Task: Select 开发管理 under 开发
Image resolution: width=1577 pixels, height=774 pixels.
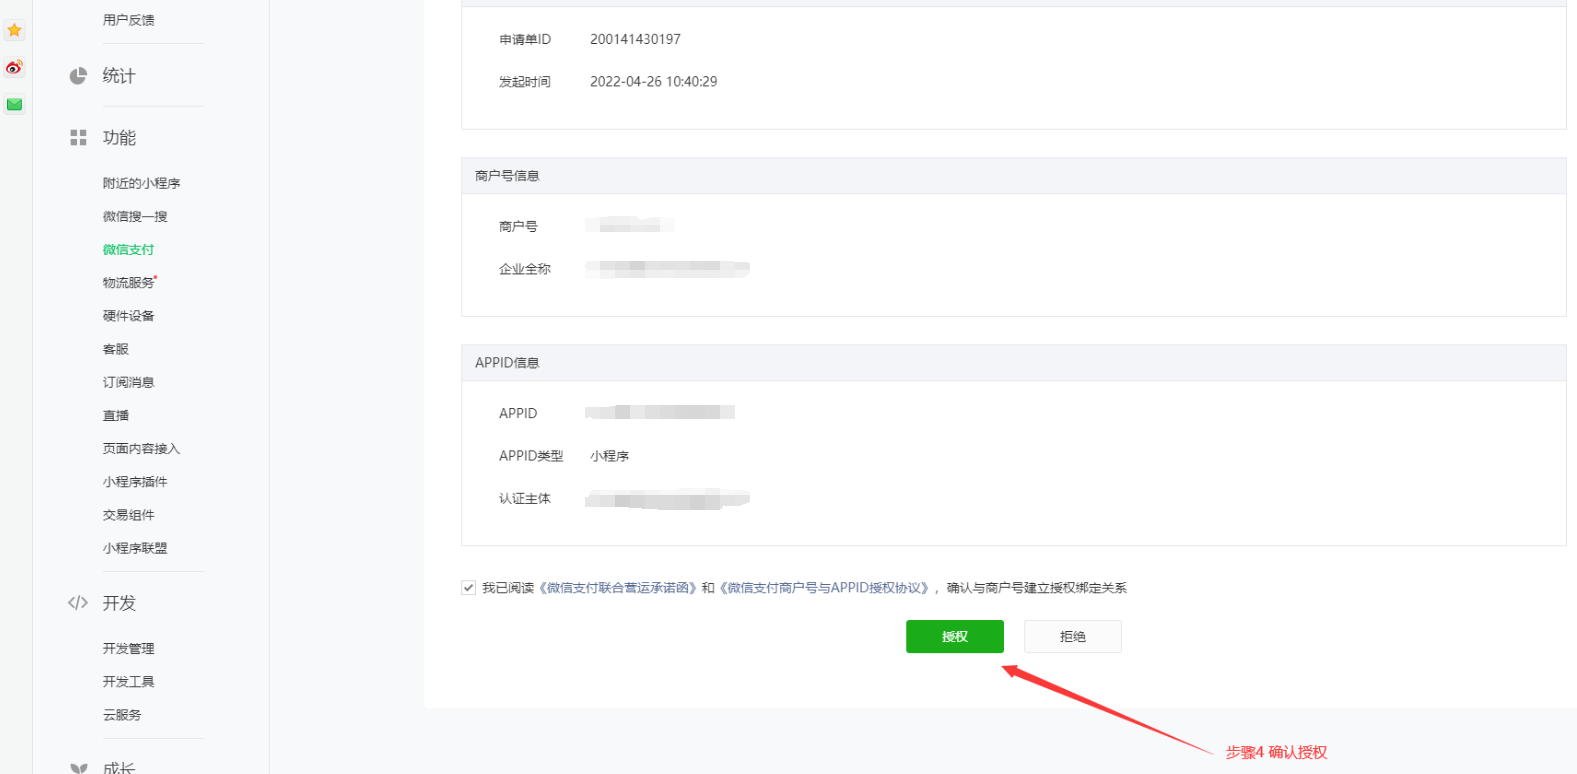Action: [128, 649]
